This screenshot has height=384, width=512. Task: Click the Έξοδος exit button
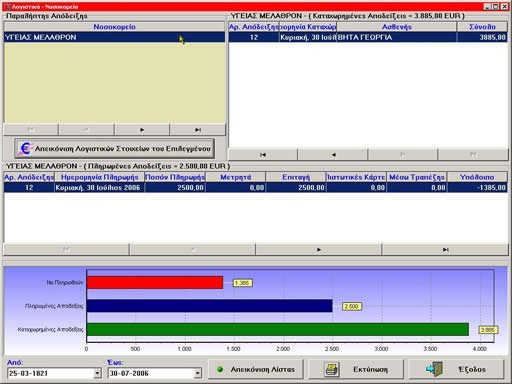pyautogui.click(x=456, y=369)
